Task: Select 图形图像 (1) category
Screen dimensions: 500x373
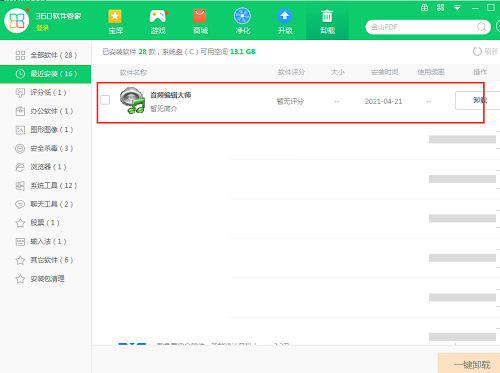Action: tap(46, 130)
